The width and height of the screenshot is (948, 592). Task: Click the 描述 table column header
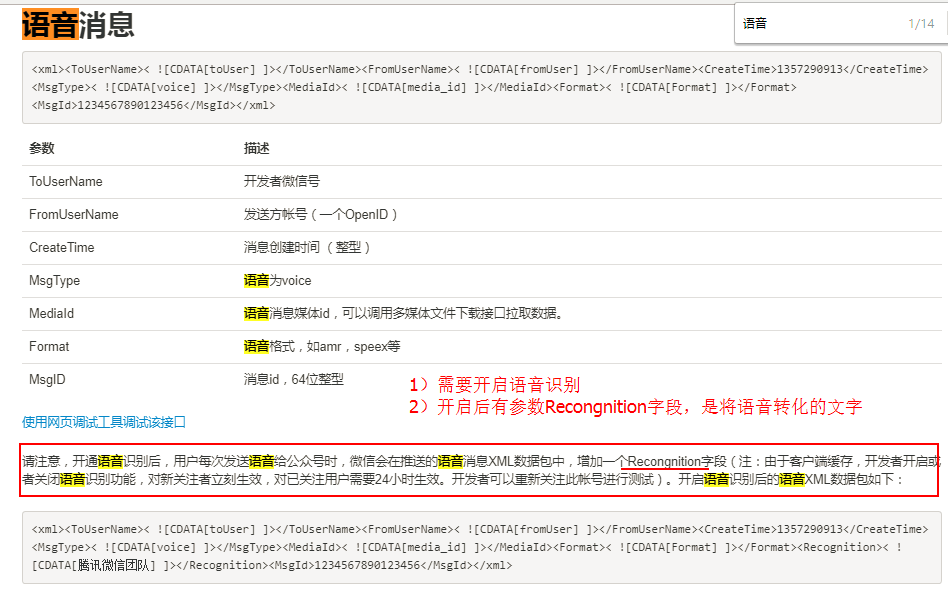pyautogui.click(x=257, y=148)
